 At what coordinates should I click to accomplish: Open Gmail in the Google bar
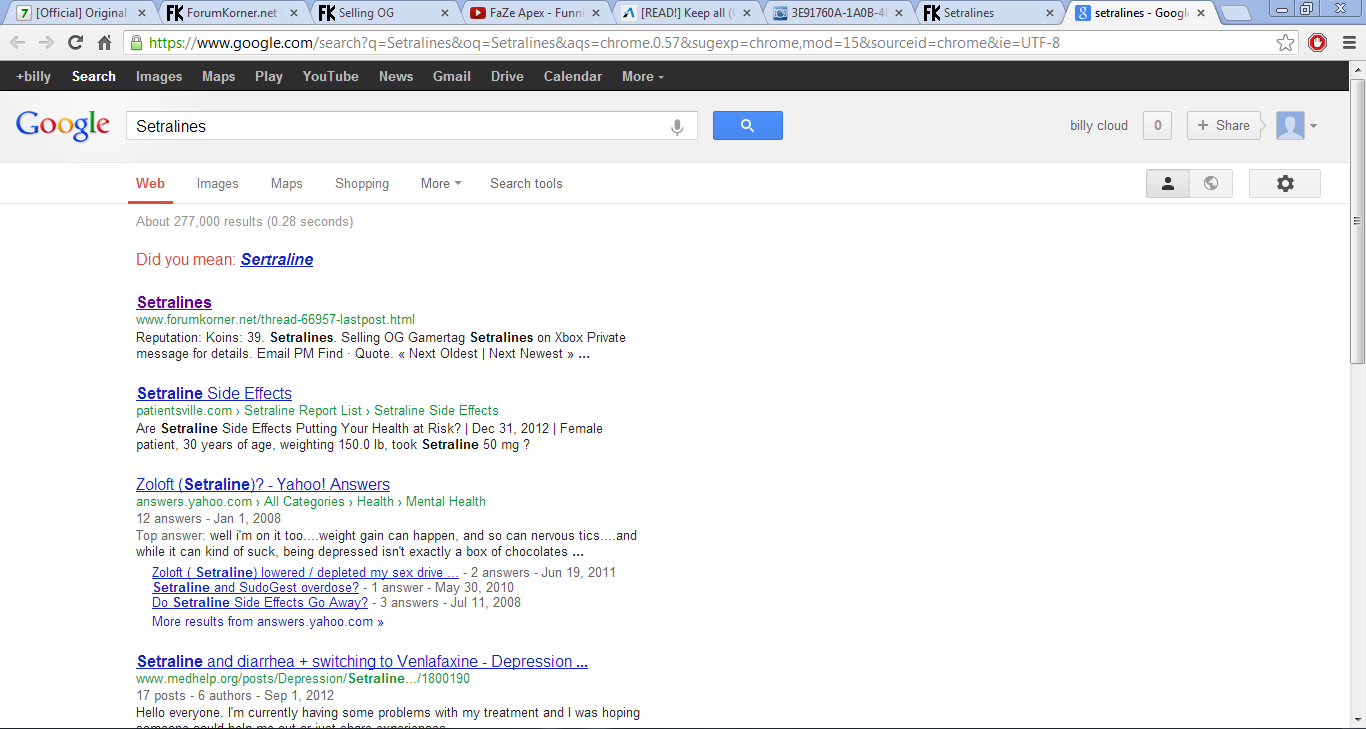pos(452,76)
